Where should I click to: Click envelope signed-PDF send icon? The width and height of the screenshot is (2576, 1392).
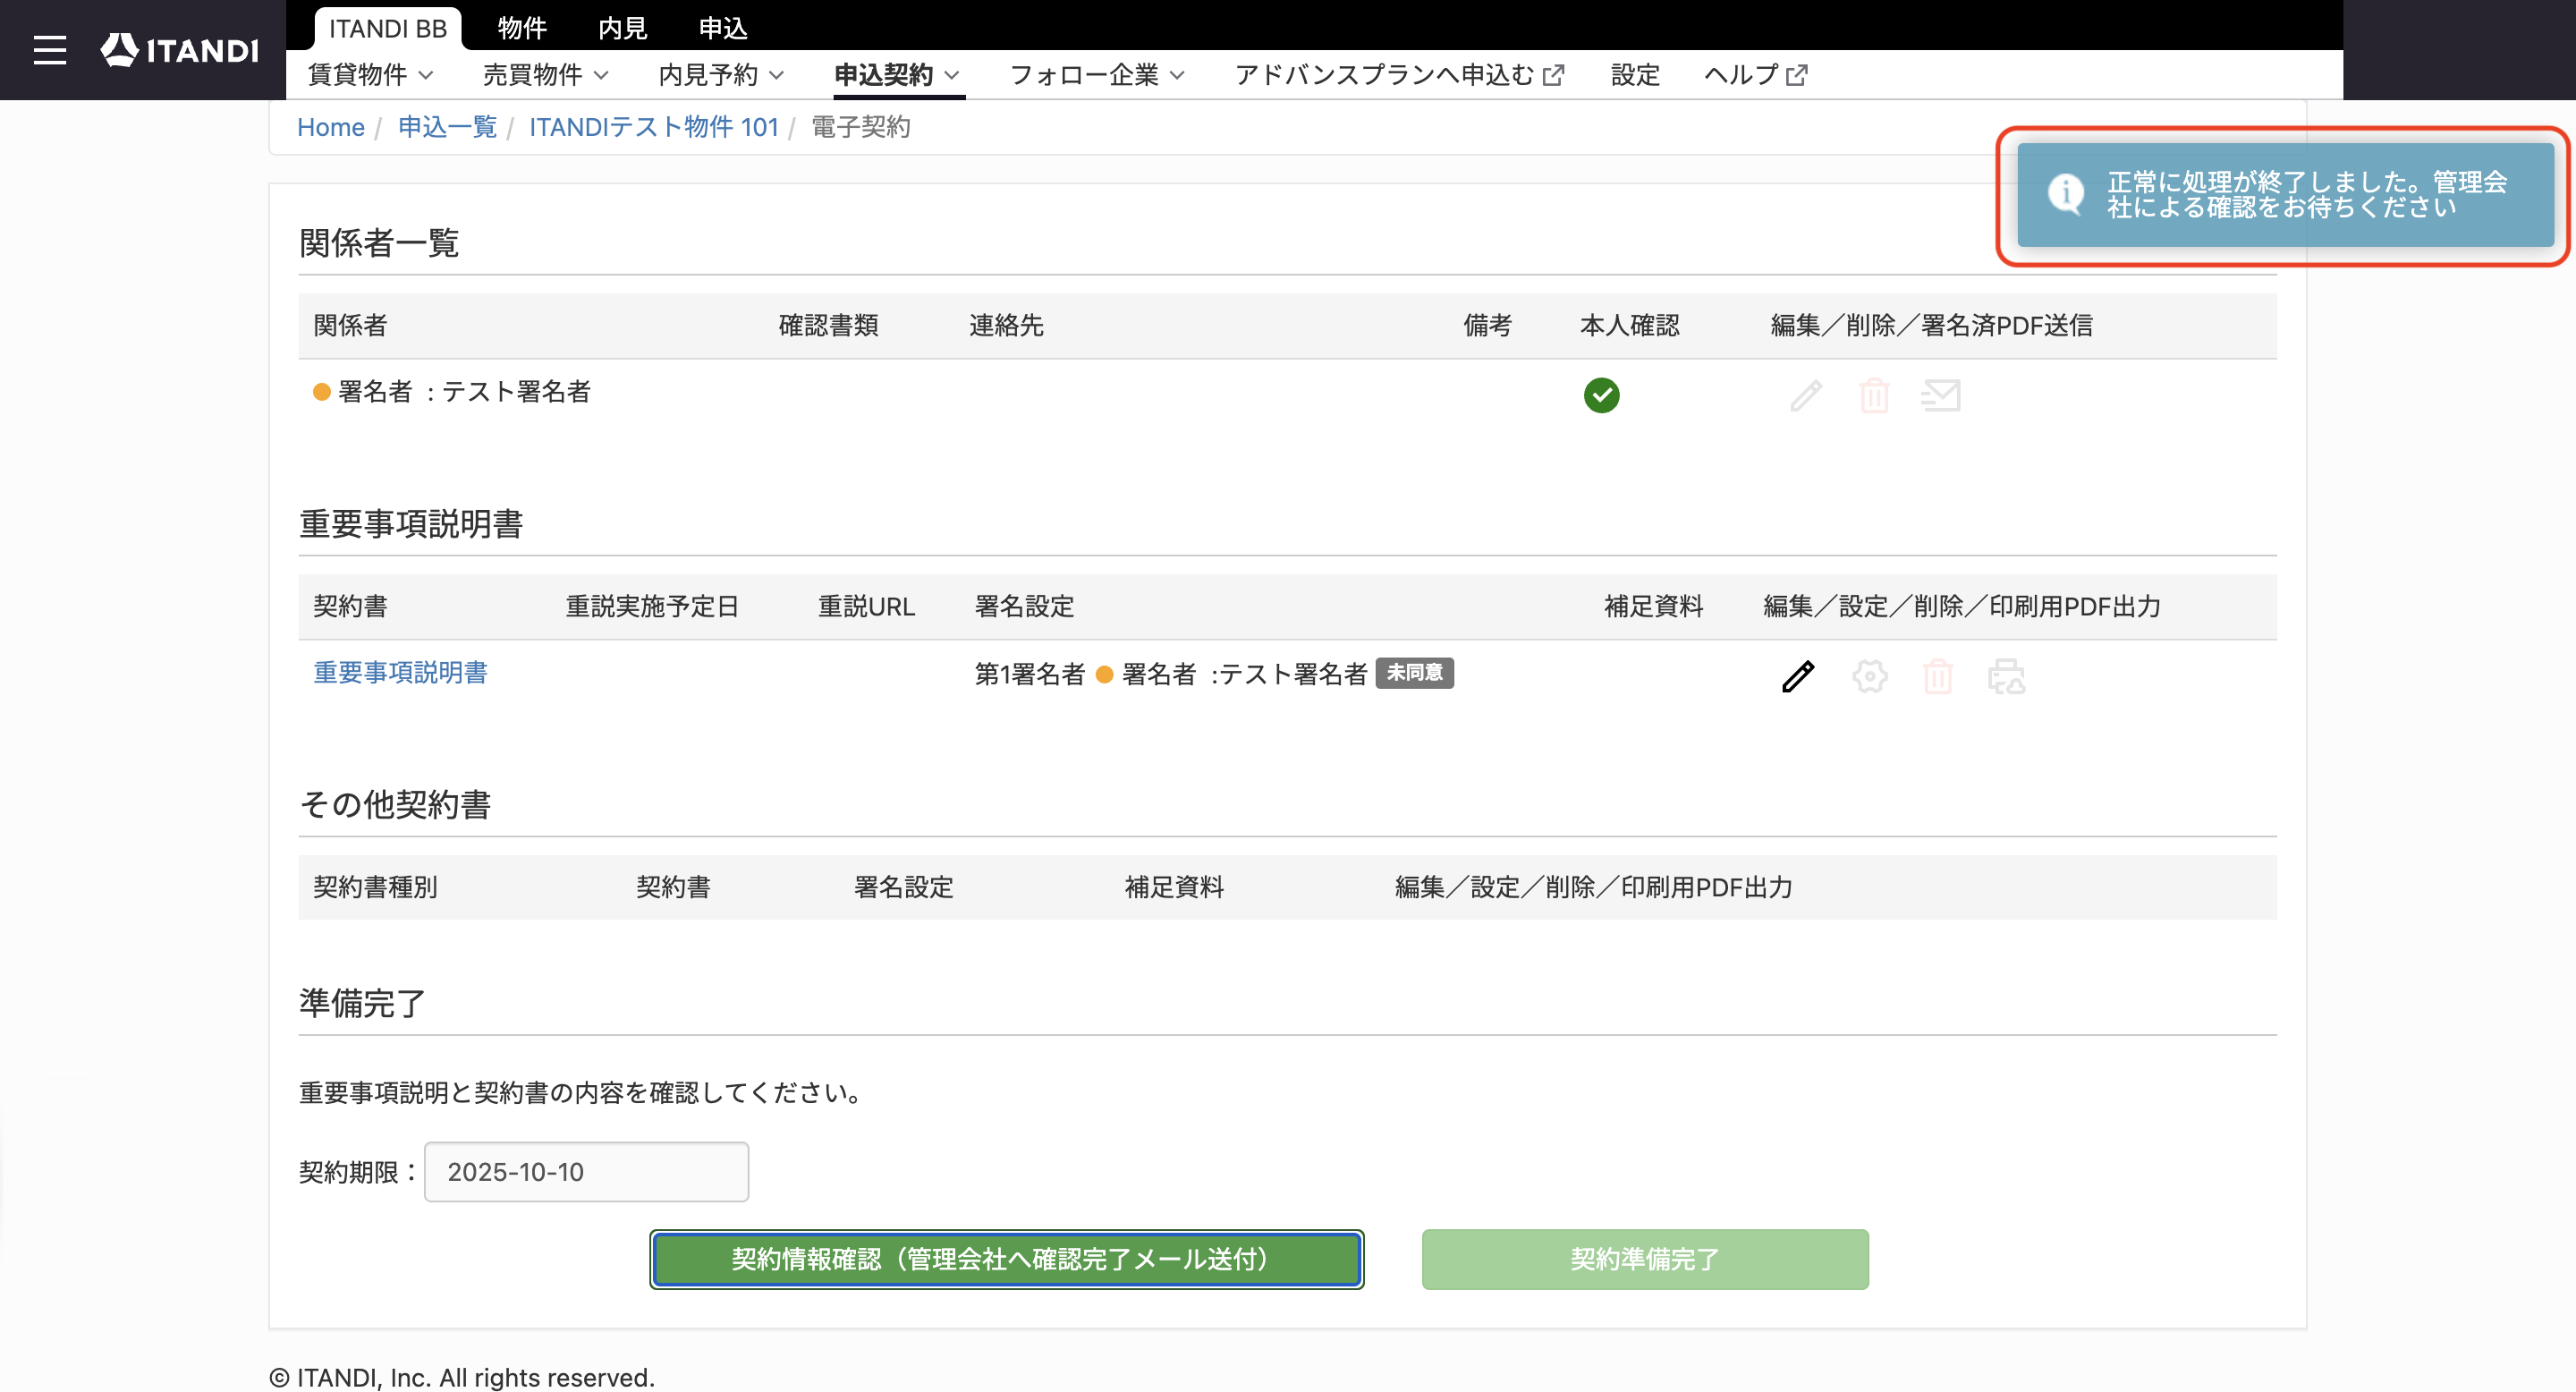[1940, 396]
